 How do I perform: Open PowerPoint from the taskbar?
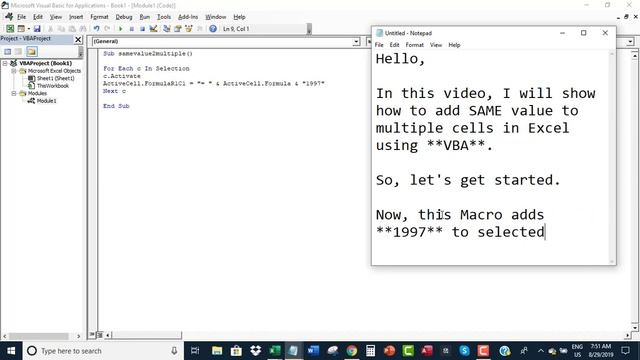click(389, 351)
